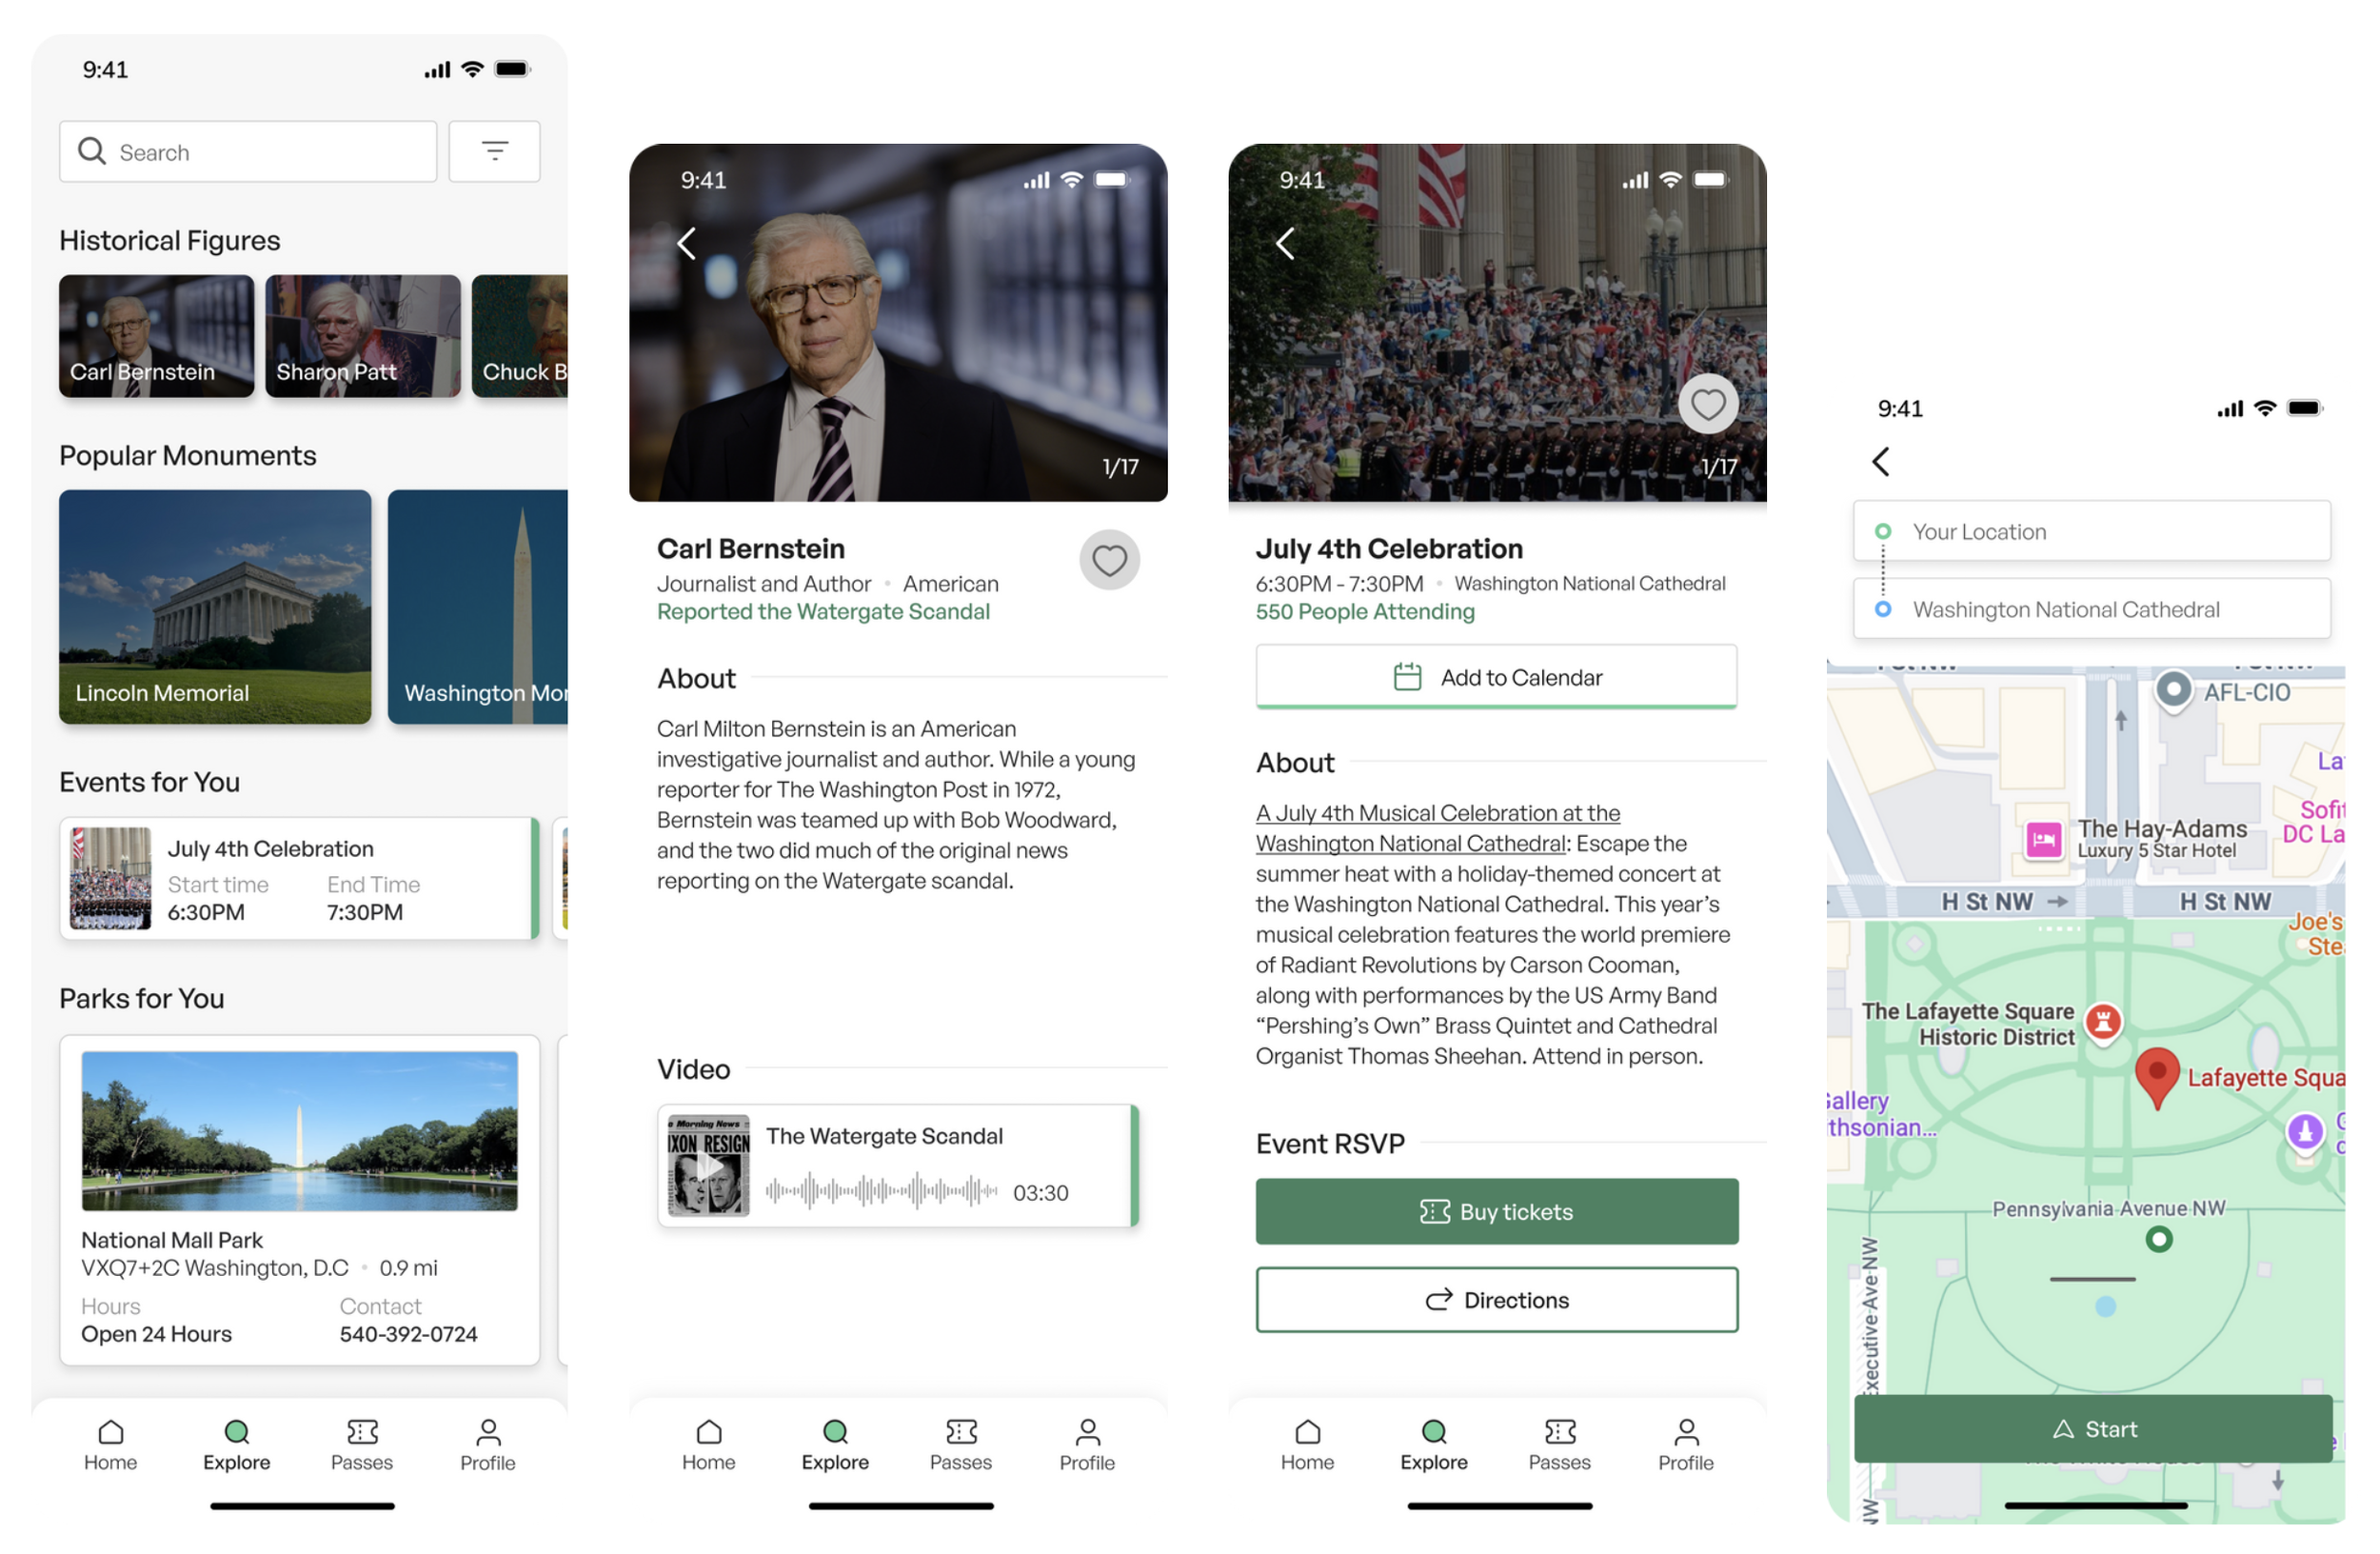Go back using the arrow on the directions map screen
2380x1554 pixels.
1880,461
